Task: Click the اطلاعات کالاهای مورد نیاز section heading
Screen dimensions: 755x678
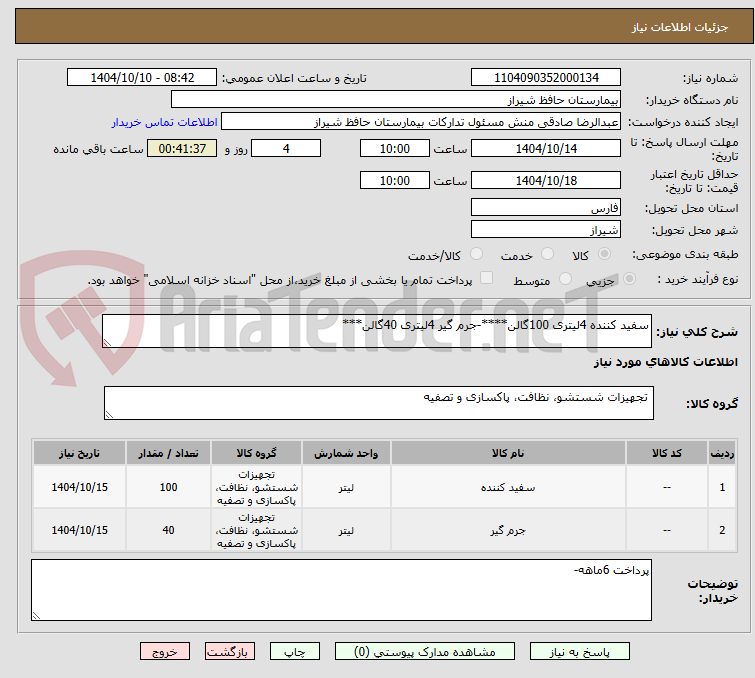Action: (x=665, y=362)
